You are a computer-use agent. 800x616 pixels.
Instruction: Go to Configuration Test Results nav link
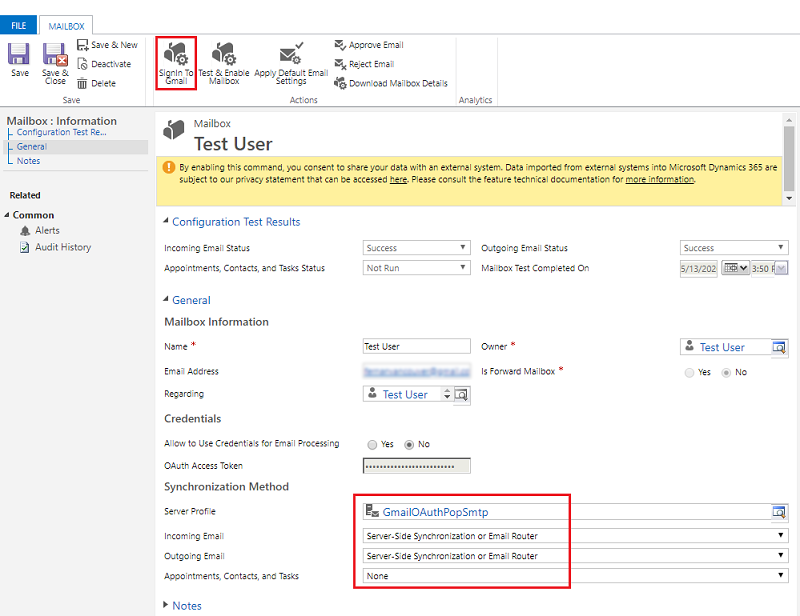click(x=61, y=132)
